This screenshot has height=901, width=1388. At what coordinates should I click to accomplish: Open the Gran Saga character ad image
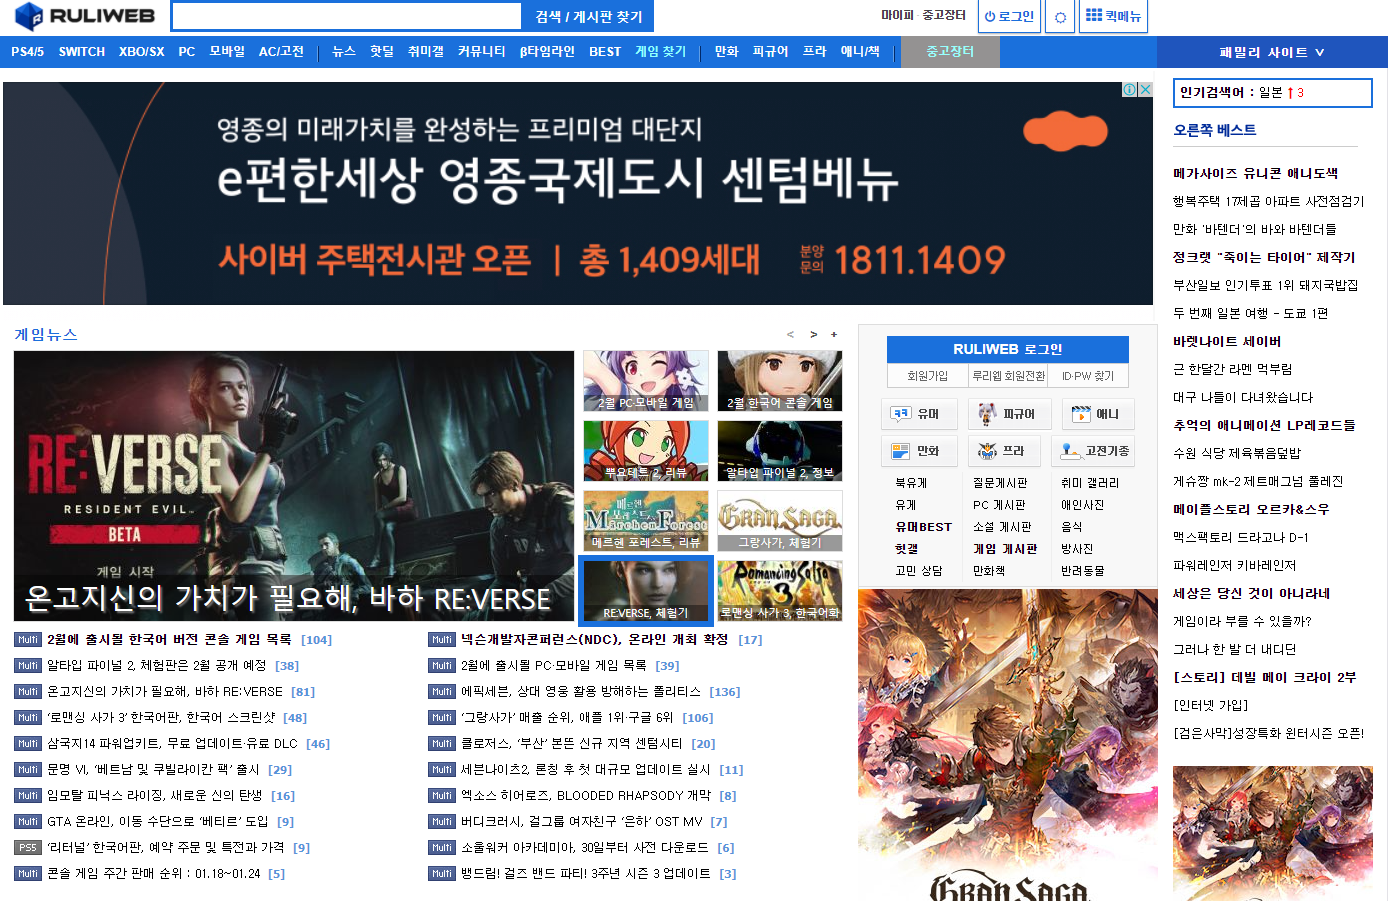(x=1008, y=745)
